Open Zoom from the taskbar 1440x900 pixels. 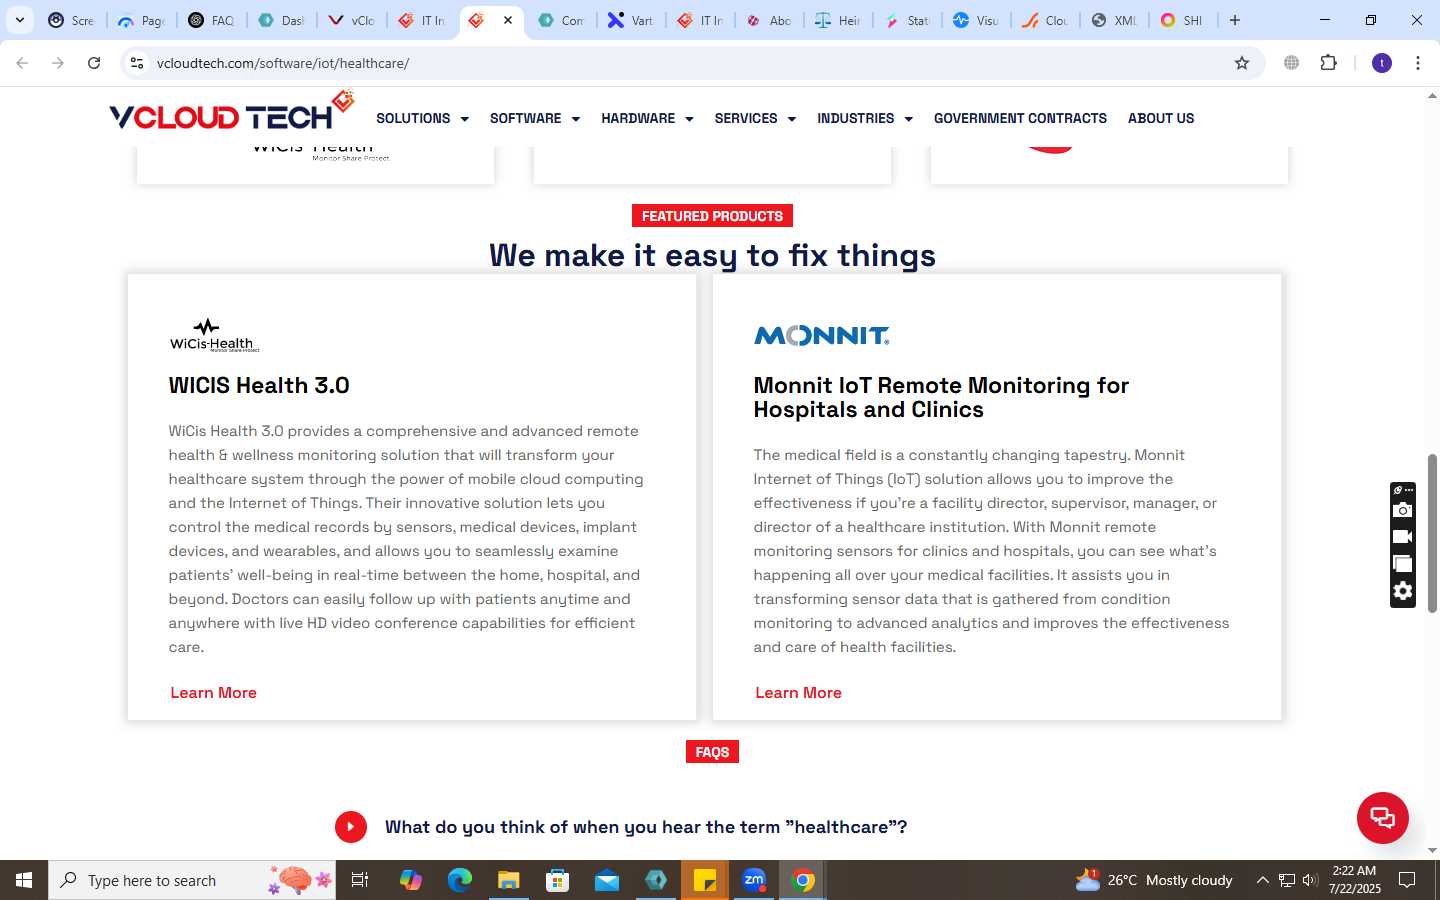click(754, 880)
